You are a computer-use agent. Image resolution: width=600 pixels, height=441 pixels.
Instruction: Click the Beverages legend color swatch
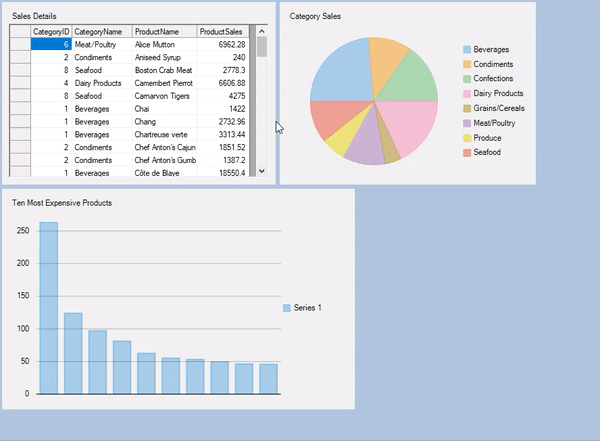(x=467, y=49)
